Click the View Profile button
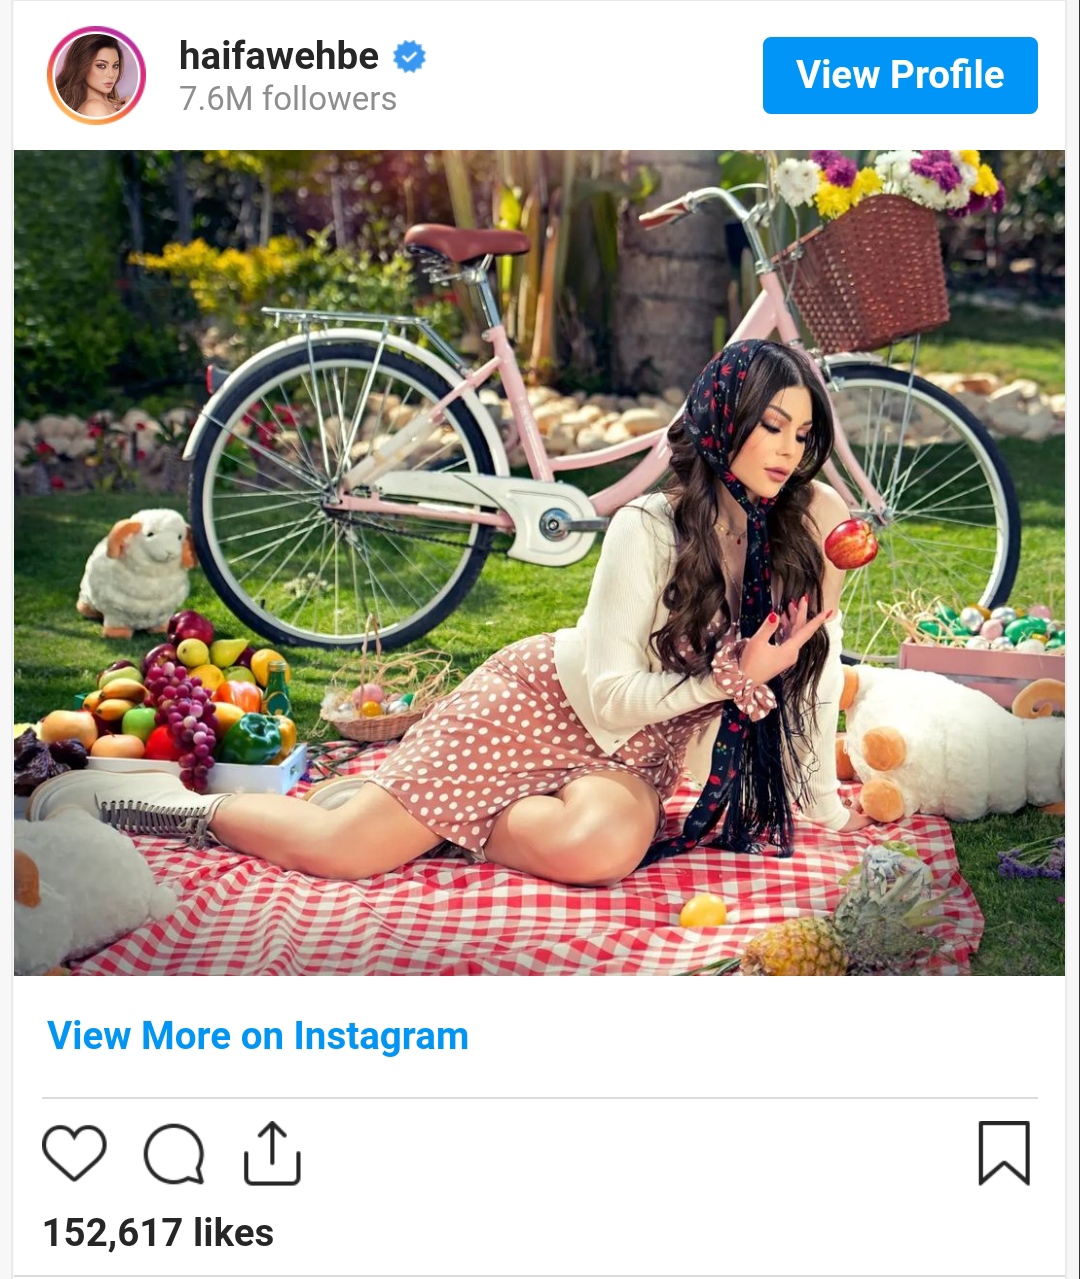The height and width of the screenshot is (1279, 1080). [x=900, y=75]
